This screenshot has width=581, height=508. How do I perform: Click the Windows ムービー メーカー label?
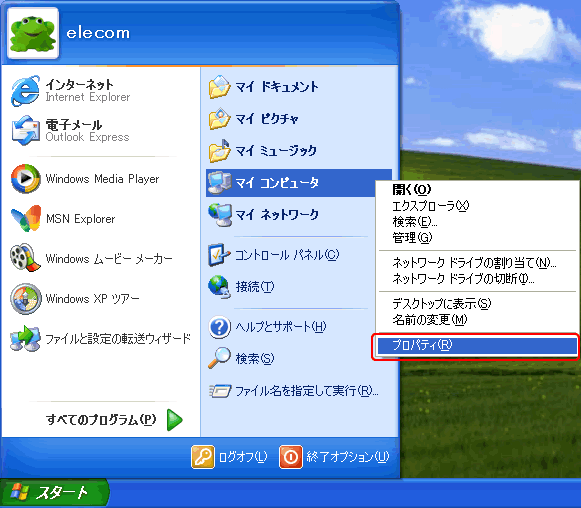(x=109, y=259)
